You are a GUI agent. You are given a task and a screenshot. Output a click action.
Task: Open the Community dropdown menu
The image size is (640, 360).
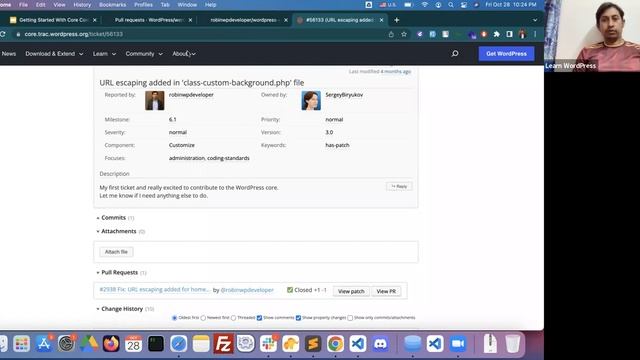coord(144,54)
